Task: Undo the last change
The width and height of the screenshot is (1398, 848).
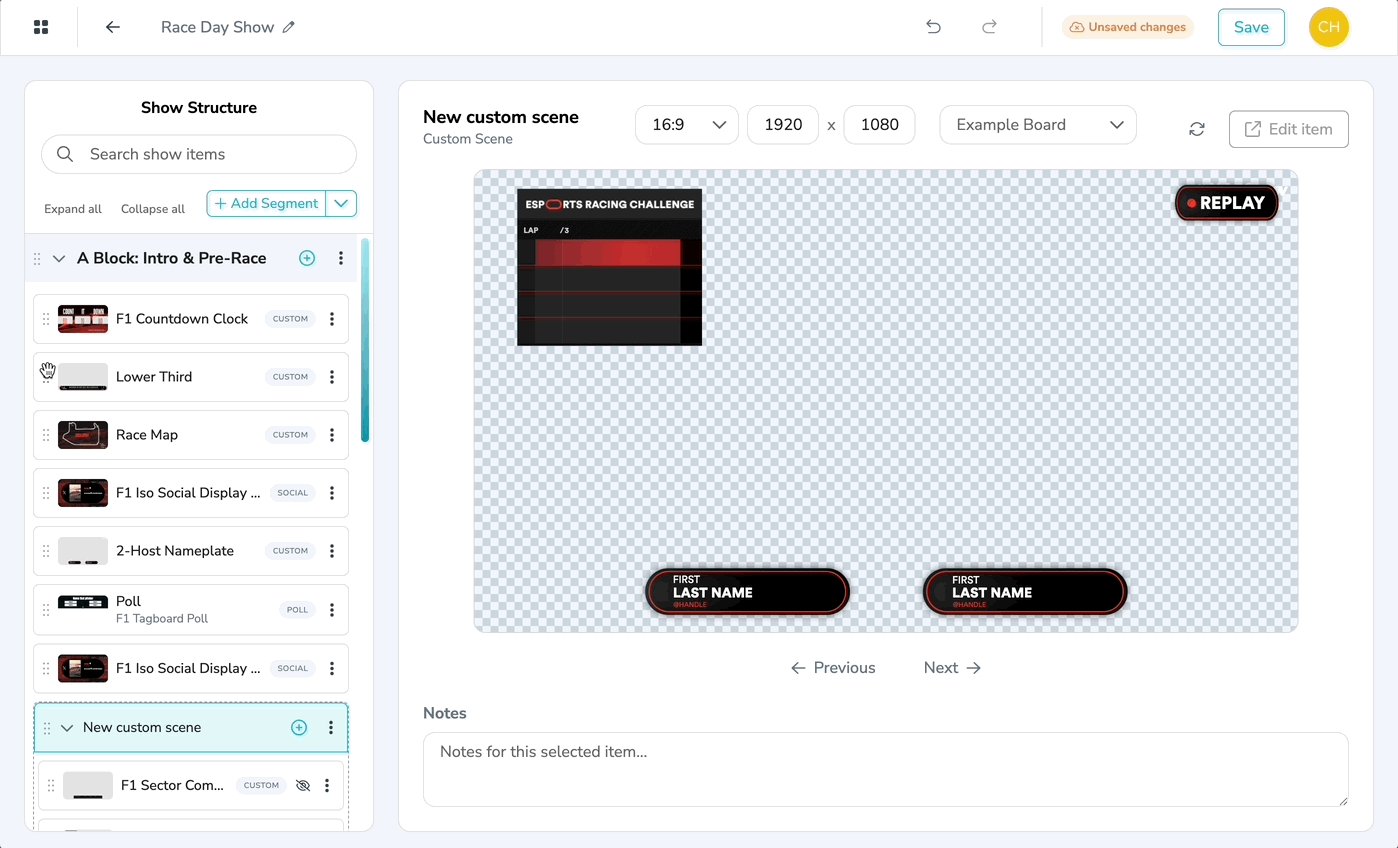Action: tap(933, 27)
